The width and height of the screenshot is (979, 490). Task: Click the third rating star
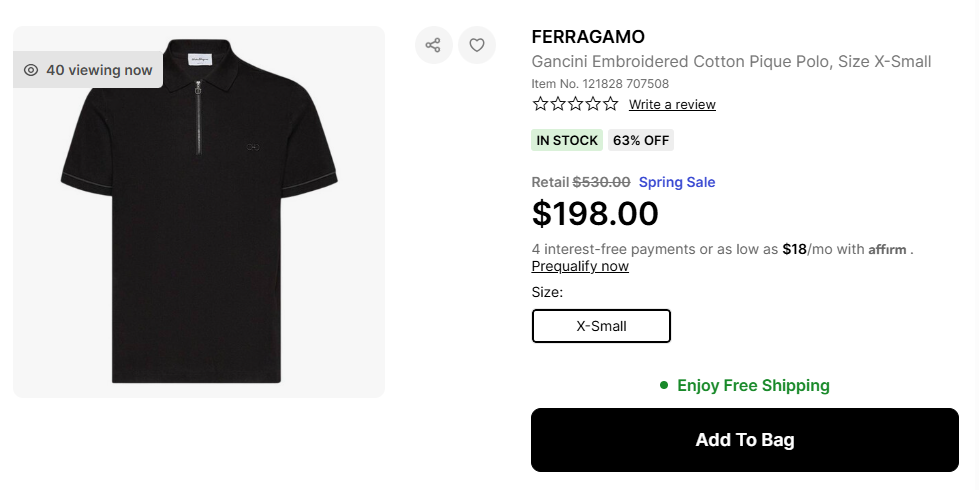(575, 104)
